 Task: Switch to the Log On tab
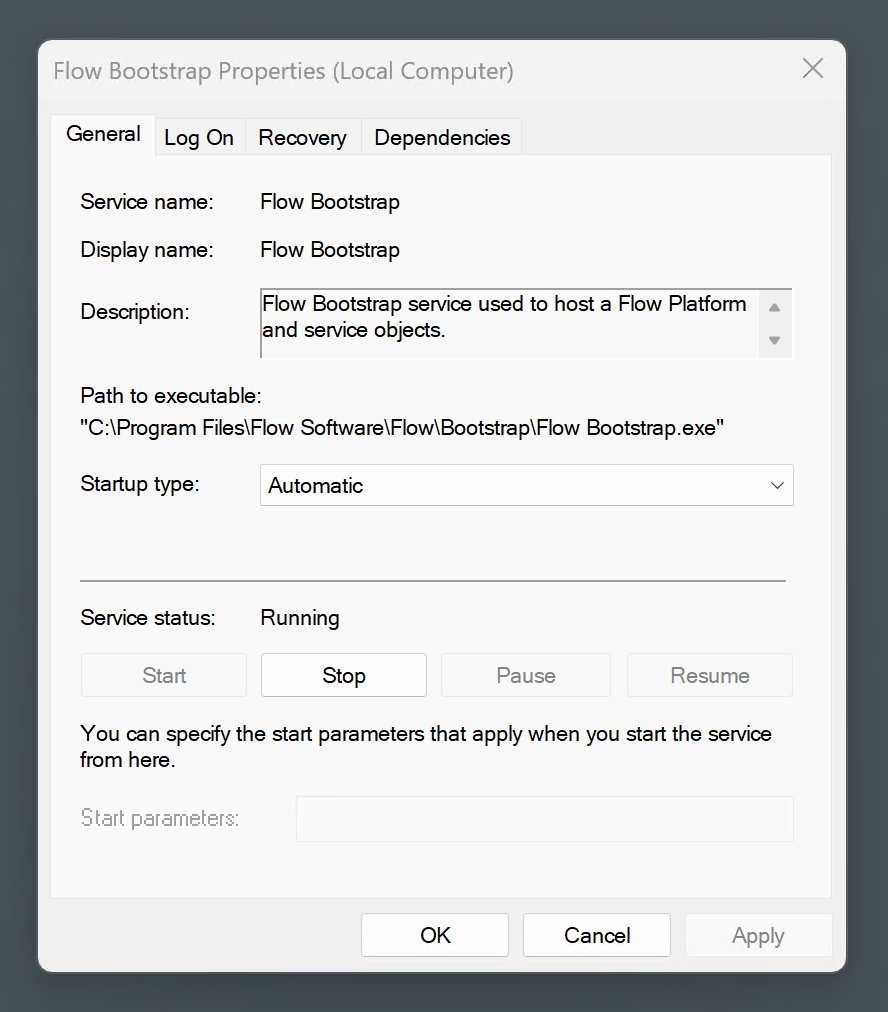[199, 137]
